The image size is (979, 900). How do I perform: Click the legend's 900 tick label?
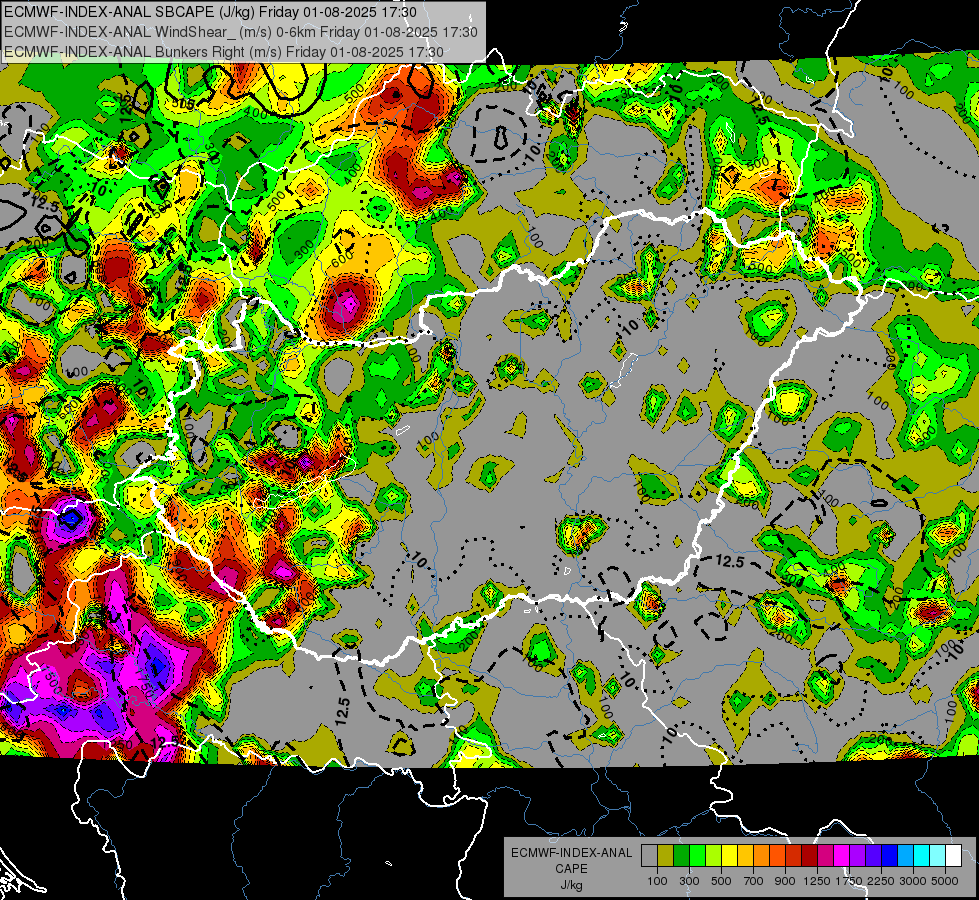(x=785, y=881)
